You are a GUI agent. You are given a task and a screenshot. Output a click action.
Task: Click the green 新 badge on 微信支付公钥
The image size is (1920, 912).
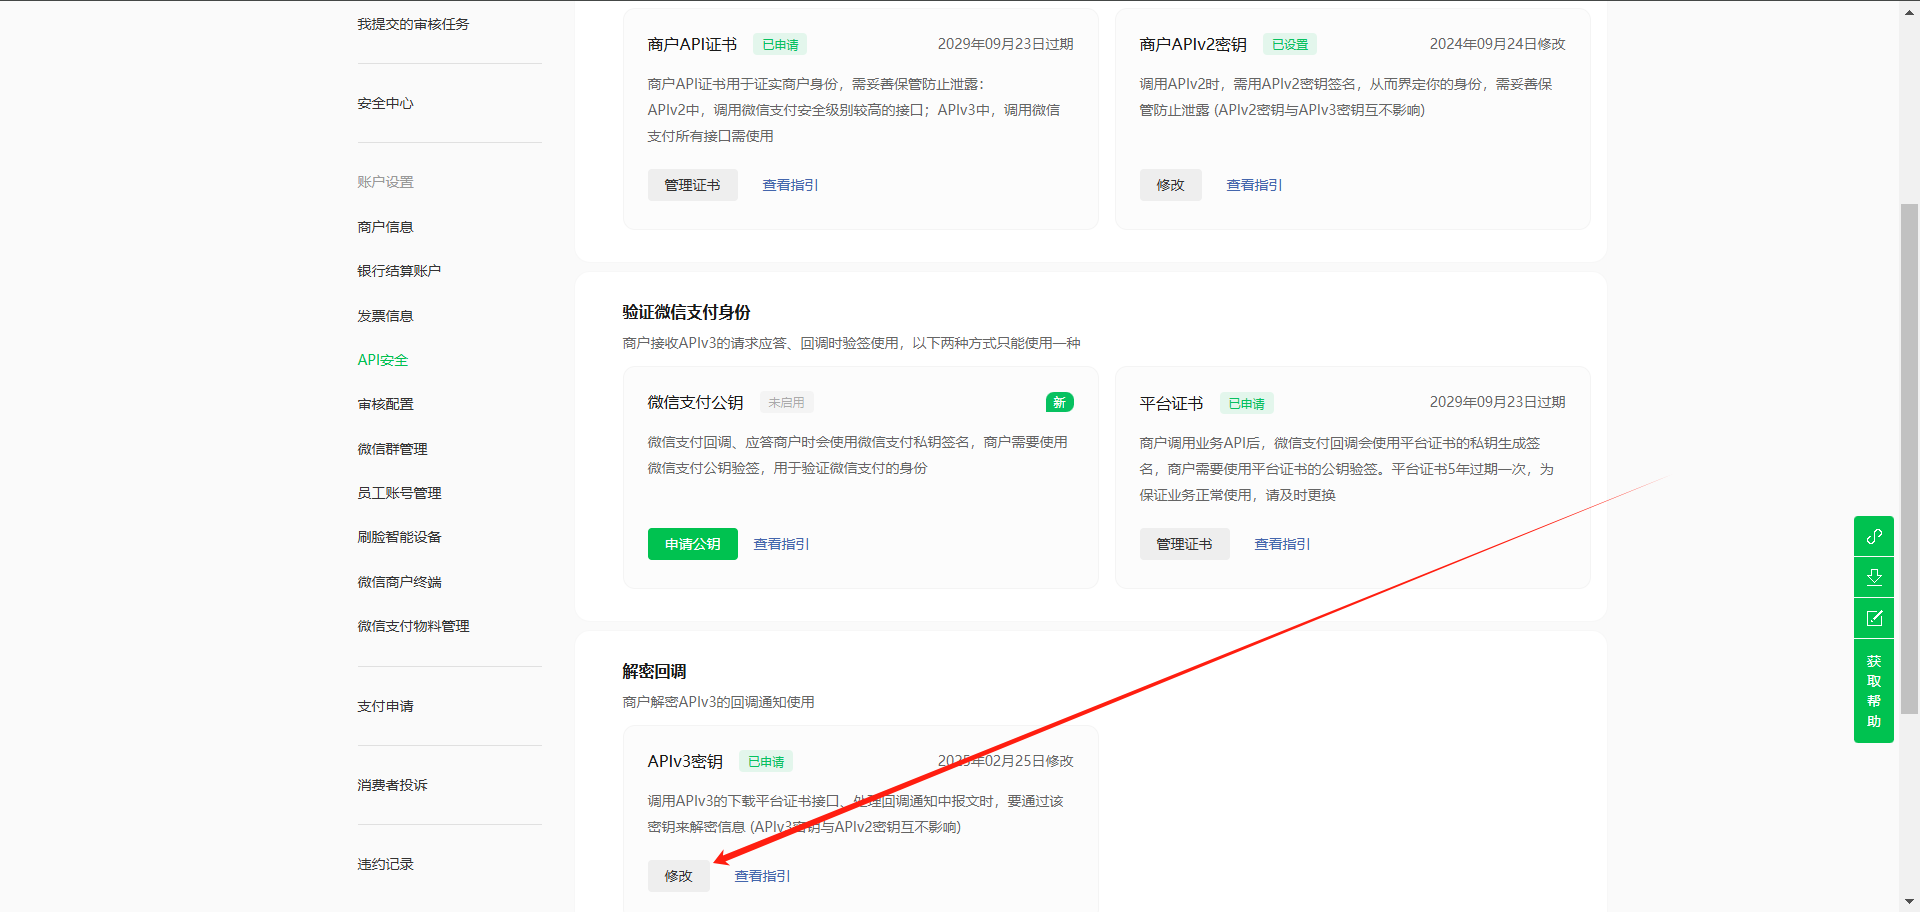1059,402
